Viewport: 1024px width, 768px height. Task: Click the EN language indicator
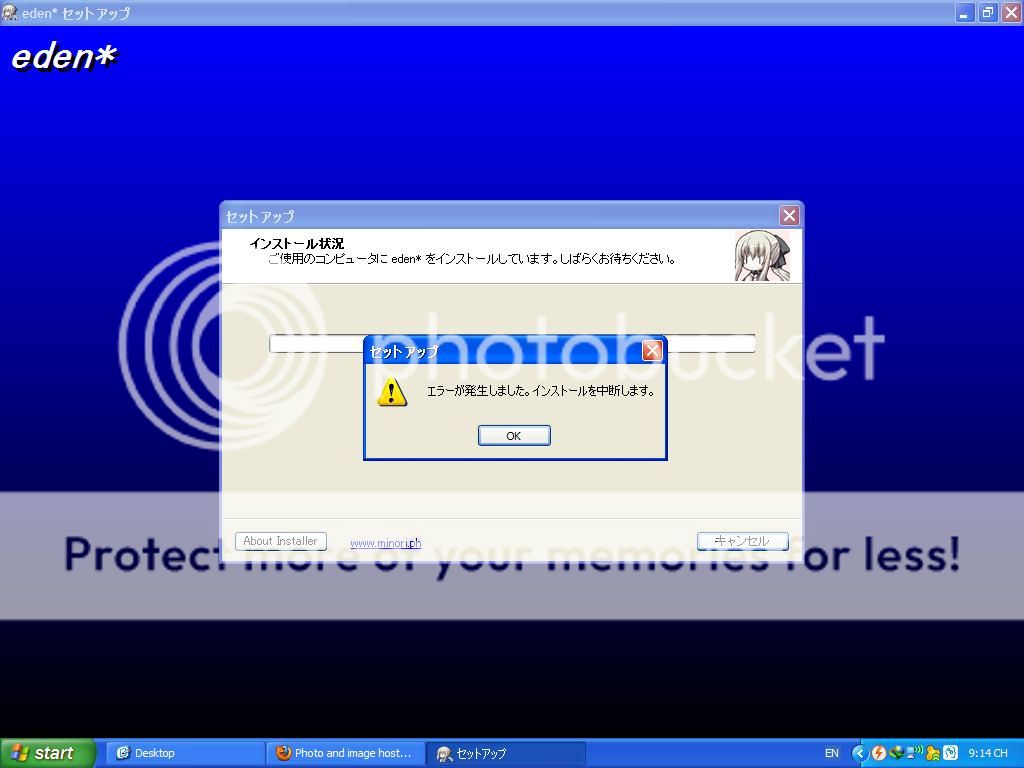pos(832,753)
